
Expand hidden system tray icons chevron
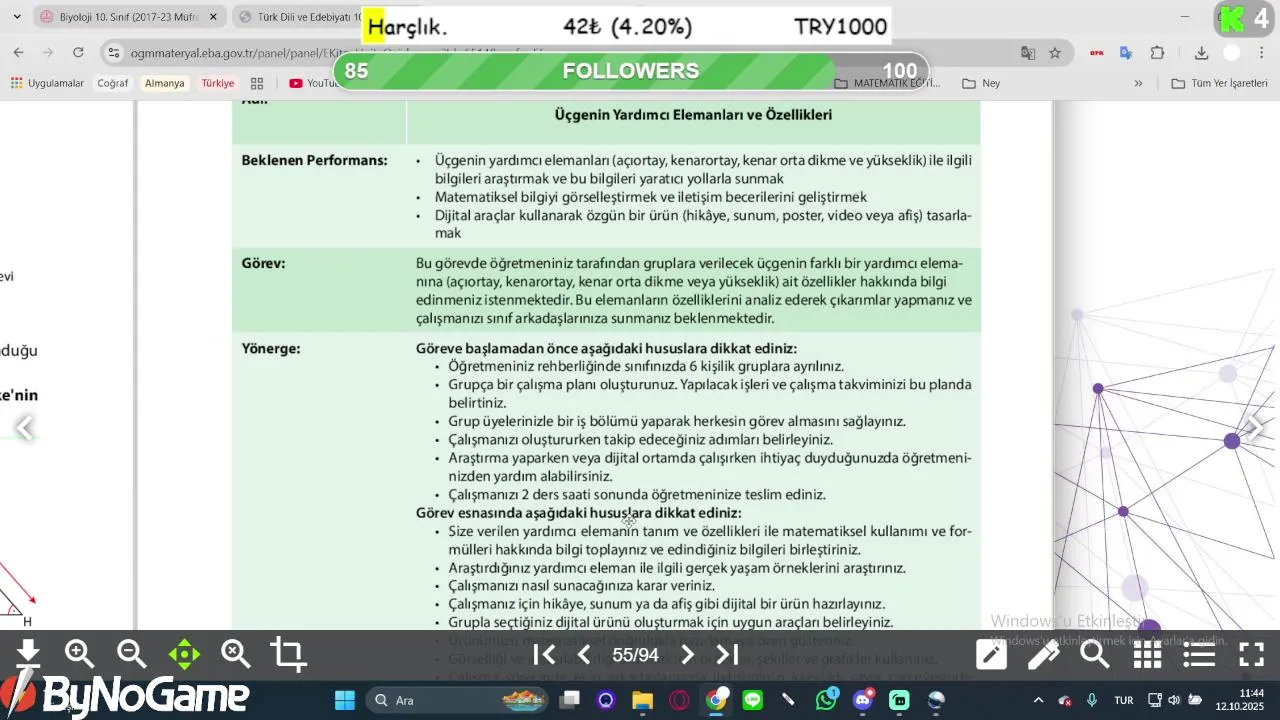click(x=1038, y=700)
